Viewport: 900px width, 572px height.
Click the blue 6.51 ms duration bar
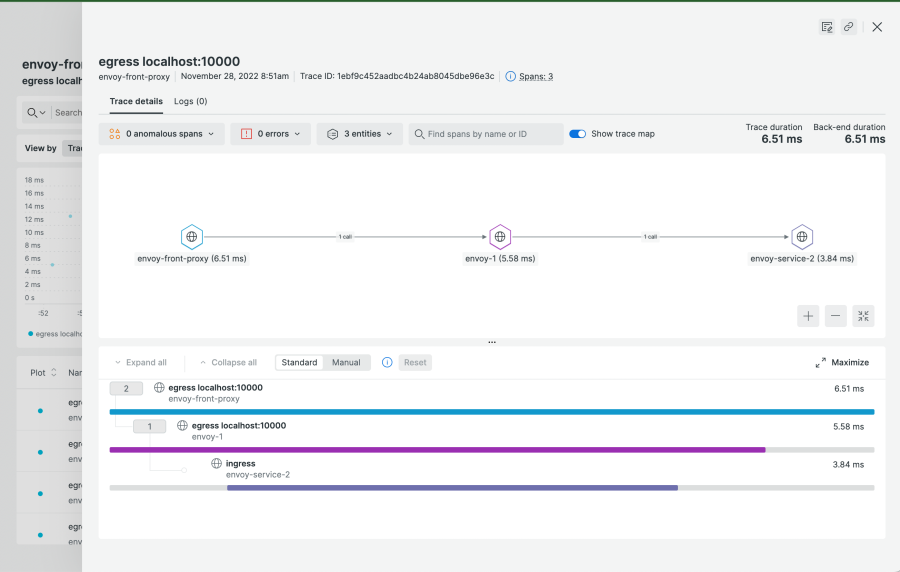[492, 412]
